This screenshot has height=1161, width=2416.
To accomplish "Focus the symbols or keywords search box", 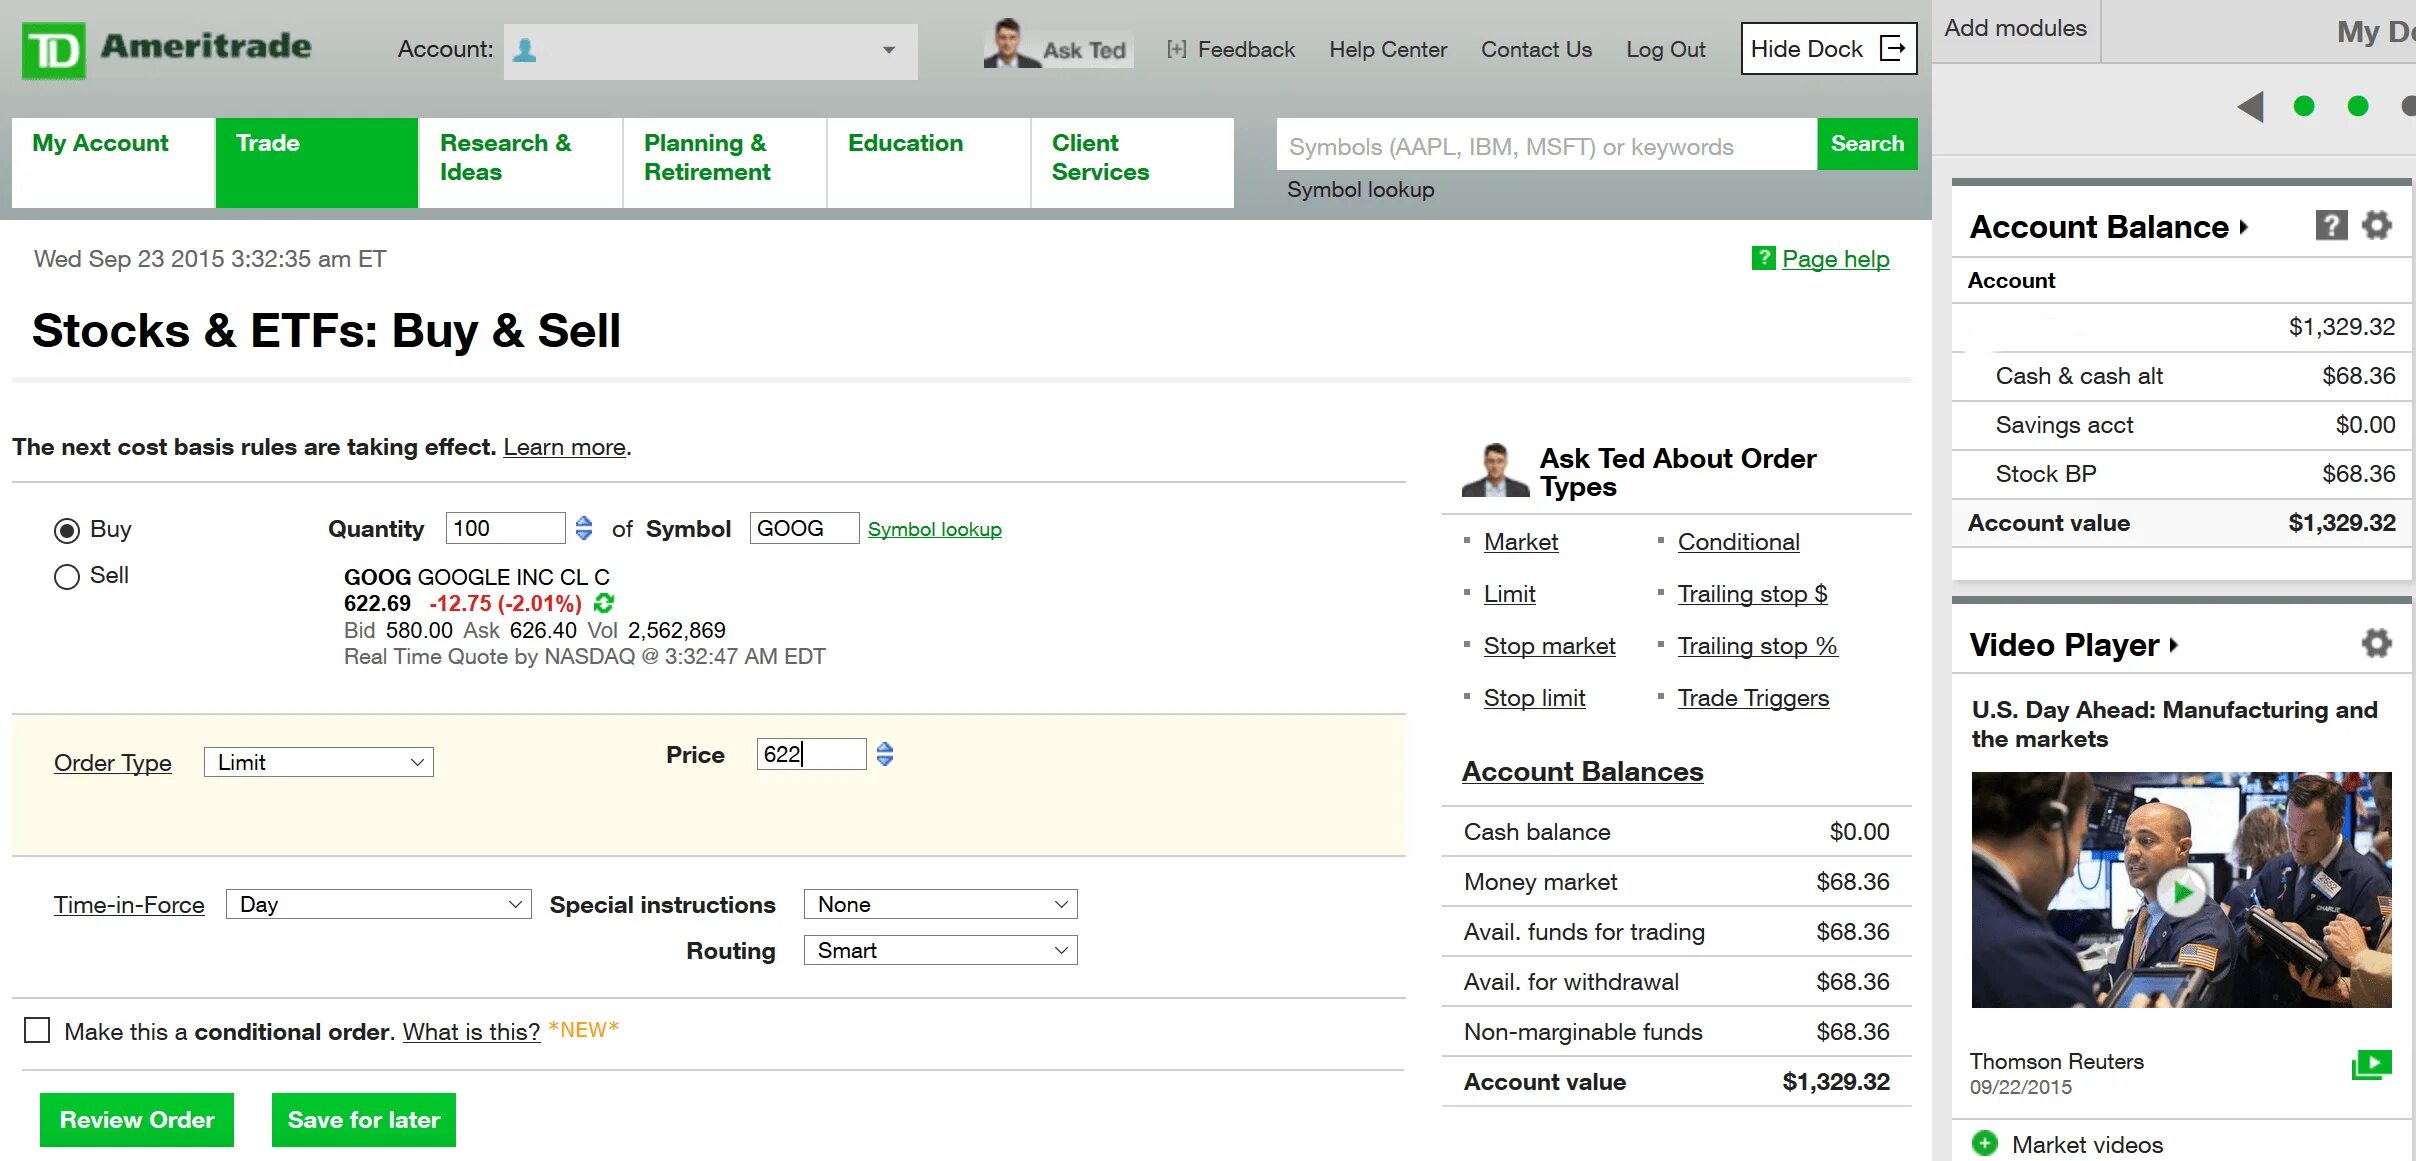I will point(1546,146).
